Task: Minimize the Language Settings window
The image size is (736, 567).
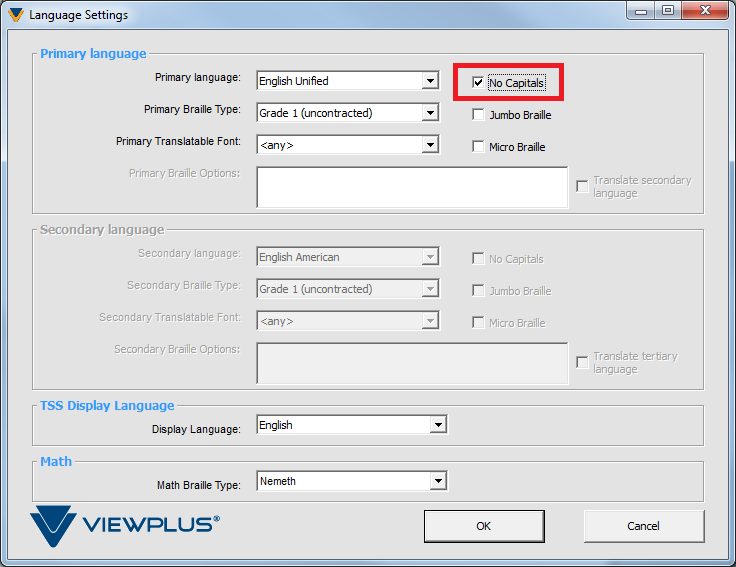Action: click(x=640, y=11)
